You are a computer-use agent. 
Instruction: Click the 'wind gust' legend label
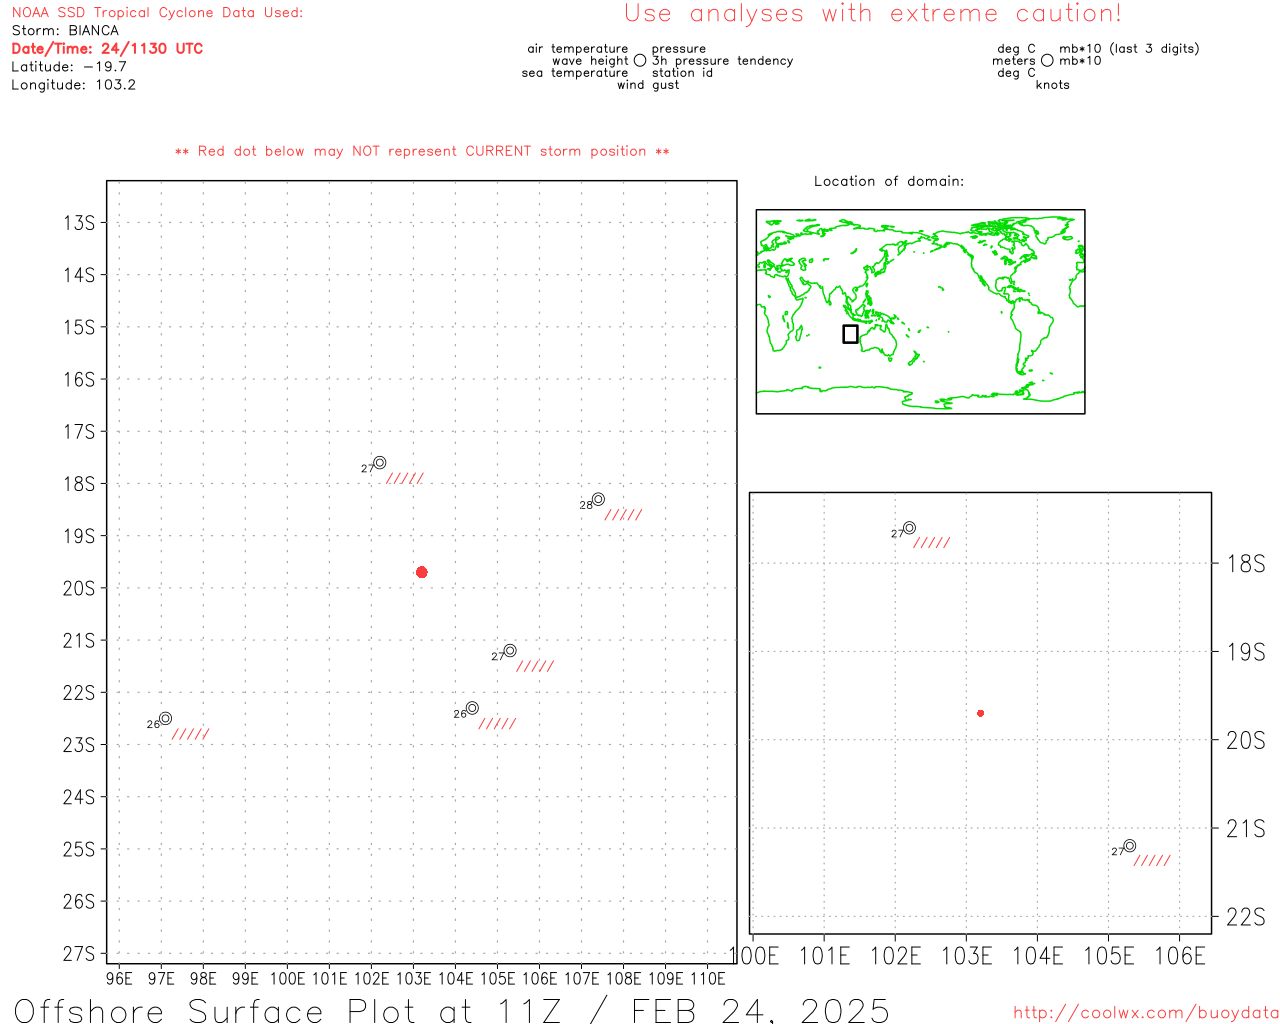tap(648, 85)
